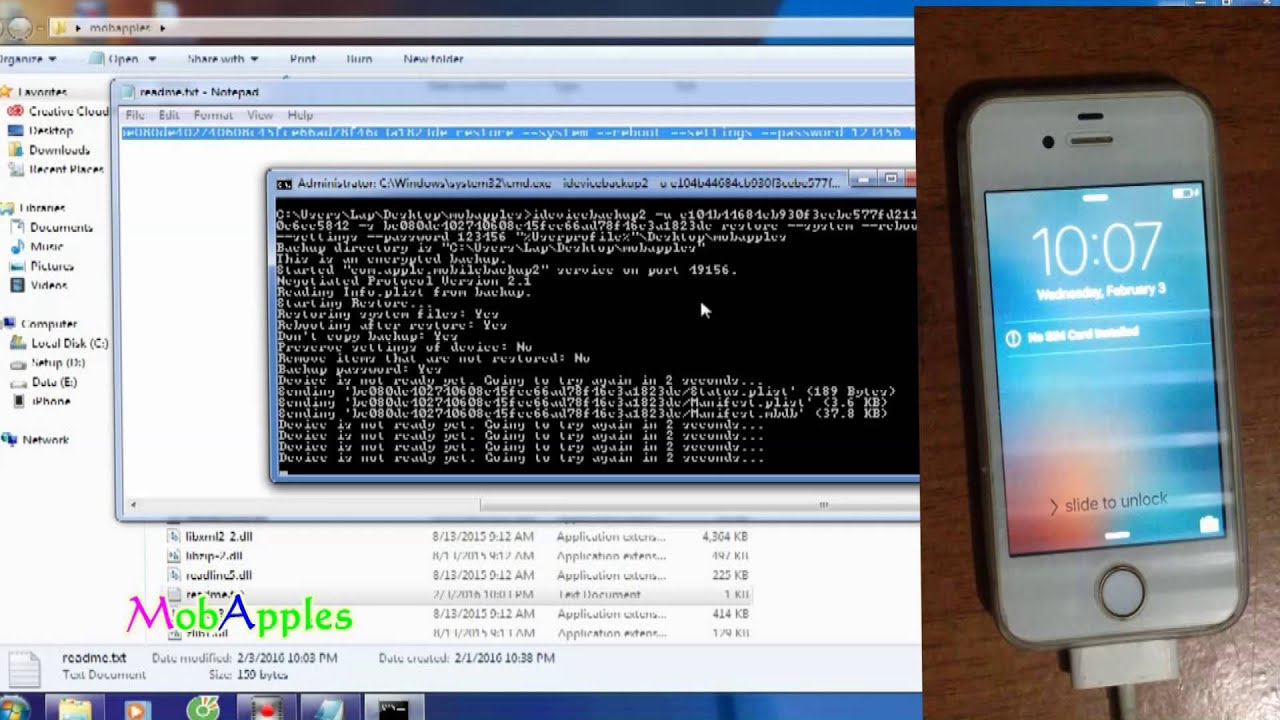Viewport: 1280px width, 720px height.
Task: Click the Open toolbar button in Explorer
Action: click(x=114, y=59)
